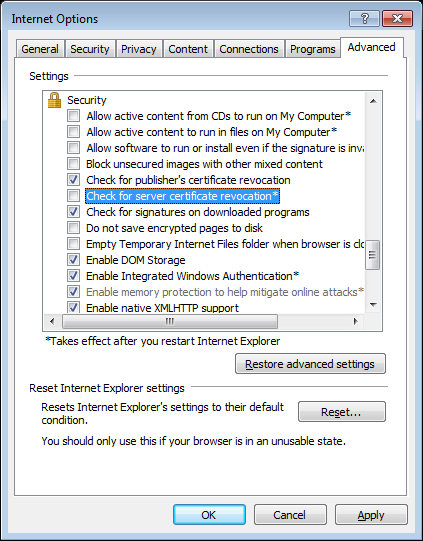Viewport: 423px width, 541px height.
Task: Click the Security padlock icon
Action: tap(55, 100)
